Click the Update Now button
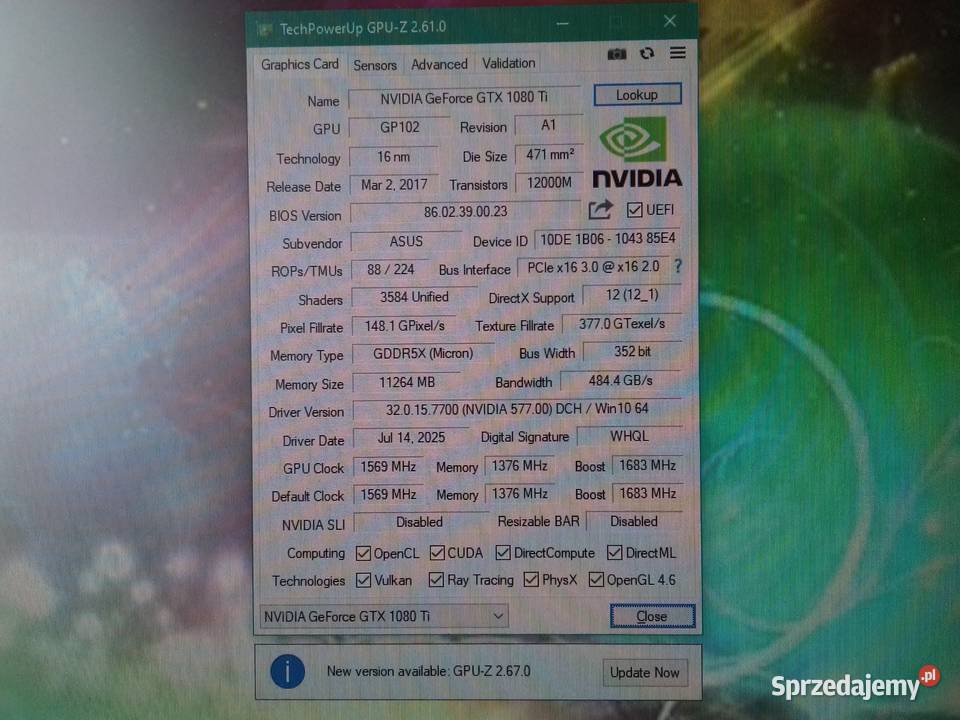The image size is (960, 720). [x=644, y=672]
